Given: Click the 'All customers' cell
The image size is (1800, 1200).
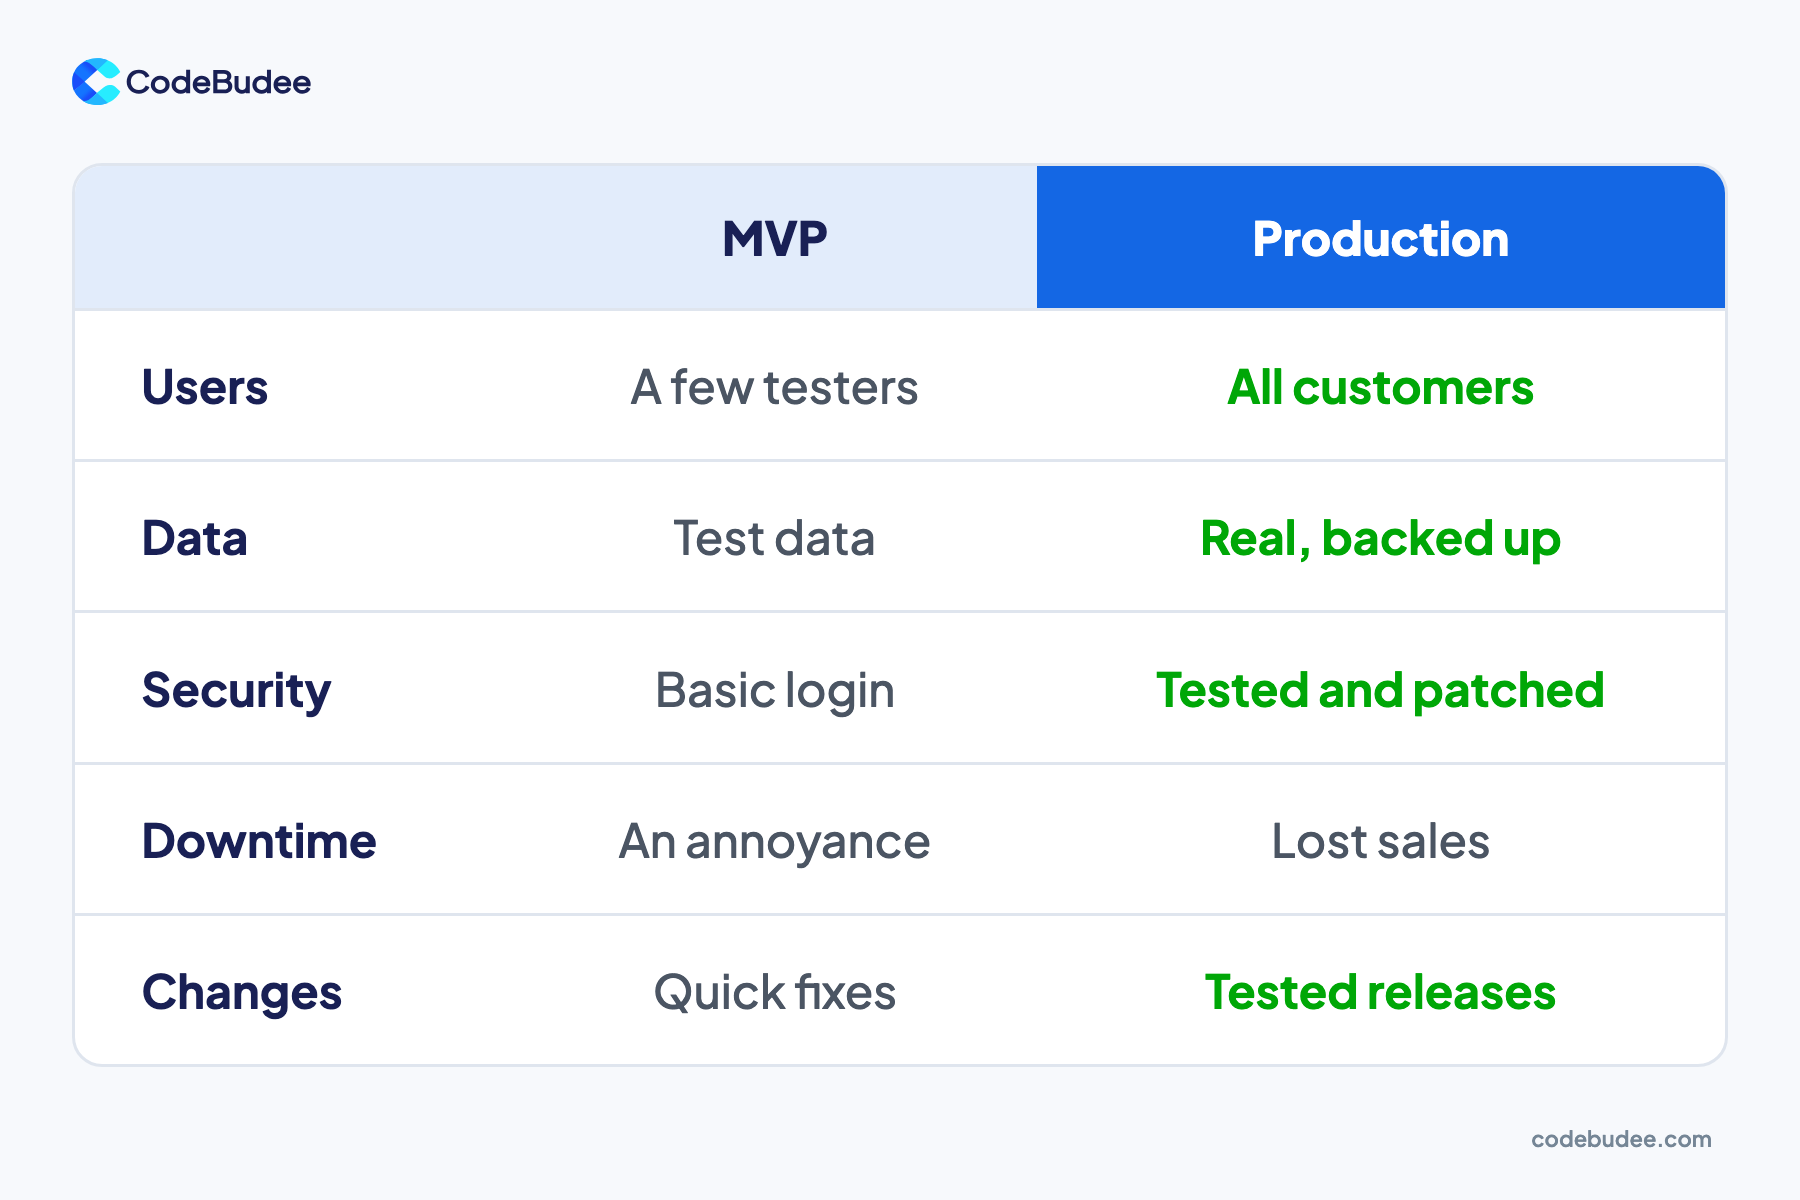Looking at the screenshot, I should click(1381, 387).
